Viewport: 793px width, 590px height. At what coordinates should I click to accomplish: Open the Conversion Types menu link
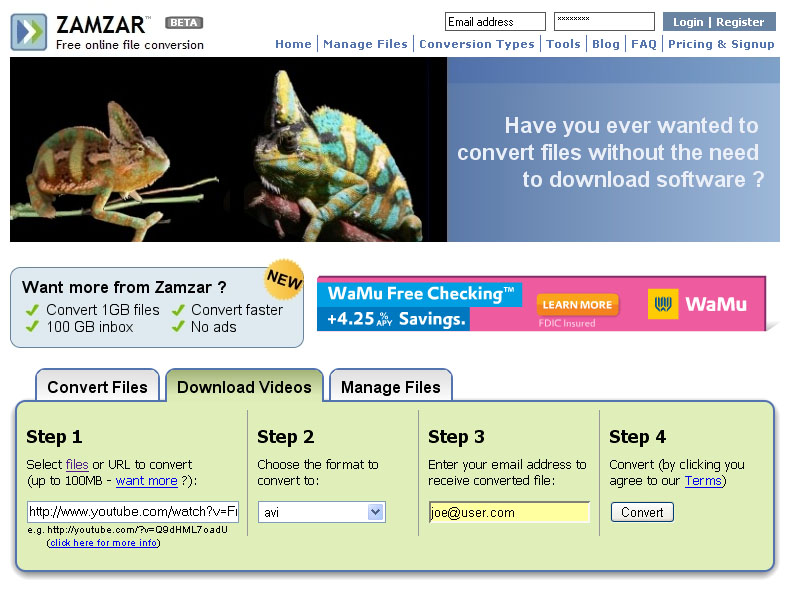click(476, 44)
